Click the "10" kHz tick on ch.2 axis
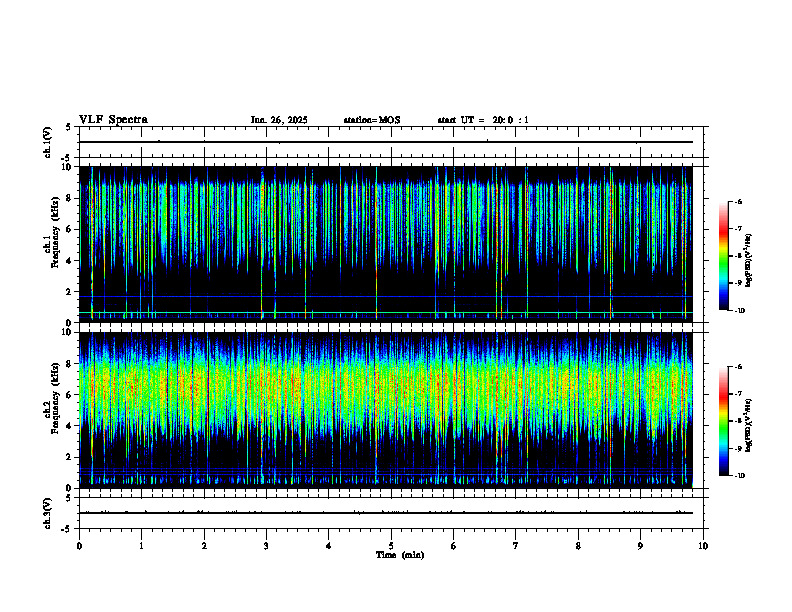792x612 pixels. 68,333
